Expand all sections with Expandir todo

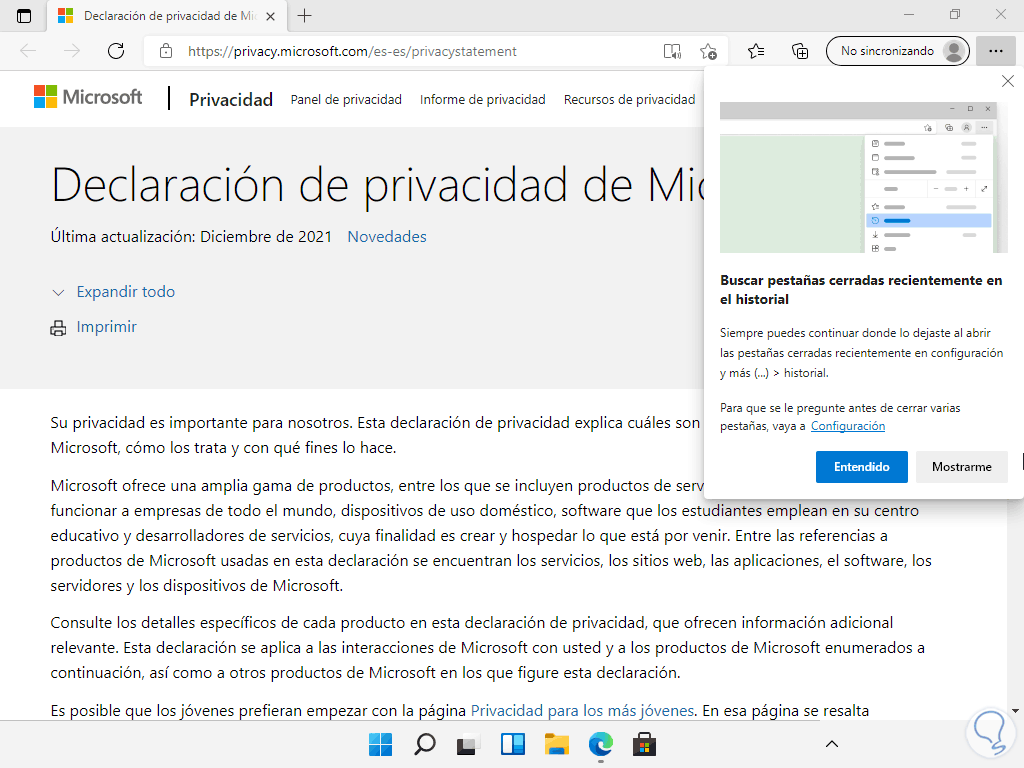tap(125, 291)
